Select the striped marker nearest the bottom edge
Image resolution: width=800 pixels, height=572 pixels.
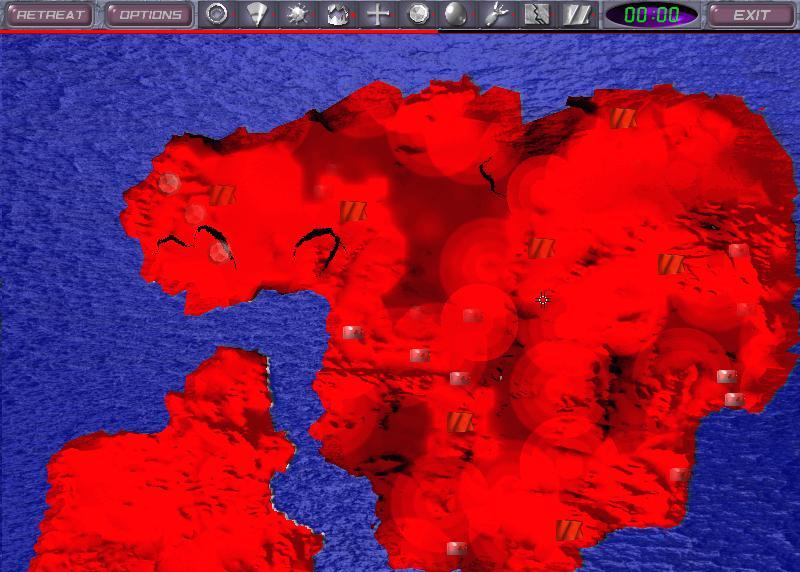[x=568, y=530]
